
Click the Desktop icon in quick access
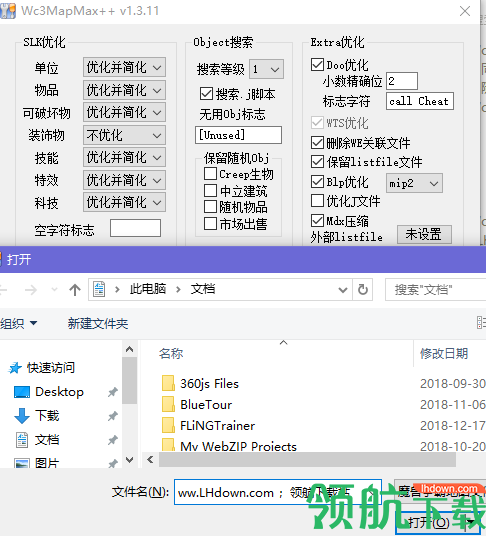(22, 392)
